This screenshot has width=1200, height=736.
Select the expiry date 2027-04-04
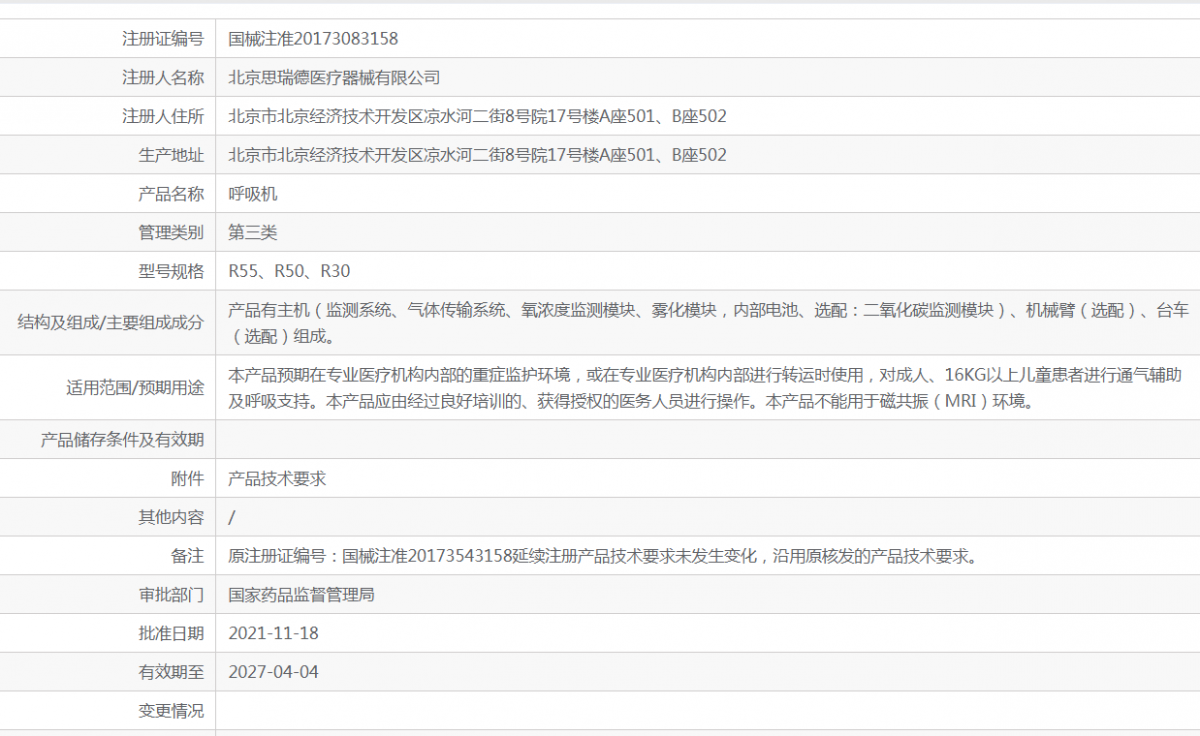click(x=274, y=672)
